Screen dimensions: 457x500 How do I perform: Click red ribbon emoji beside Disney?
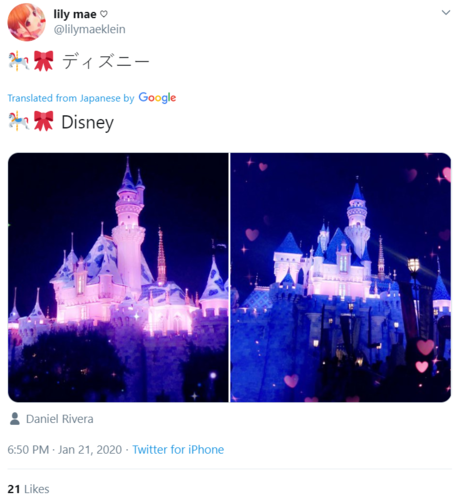click(44, 121)
